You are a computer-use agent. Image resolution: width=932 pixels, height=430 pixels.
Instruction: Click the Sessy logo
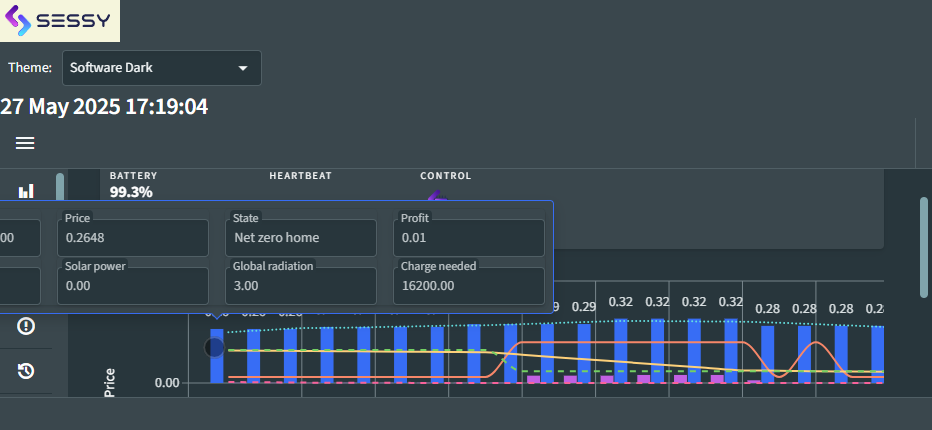(59, 21)
